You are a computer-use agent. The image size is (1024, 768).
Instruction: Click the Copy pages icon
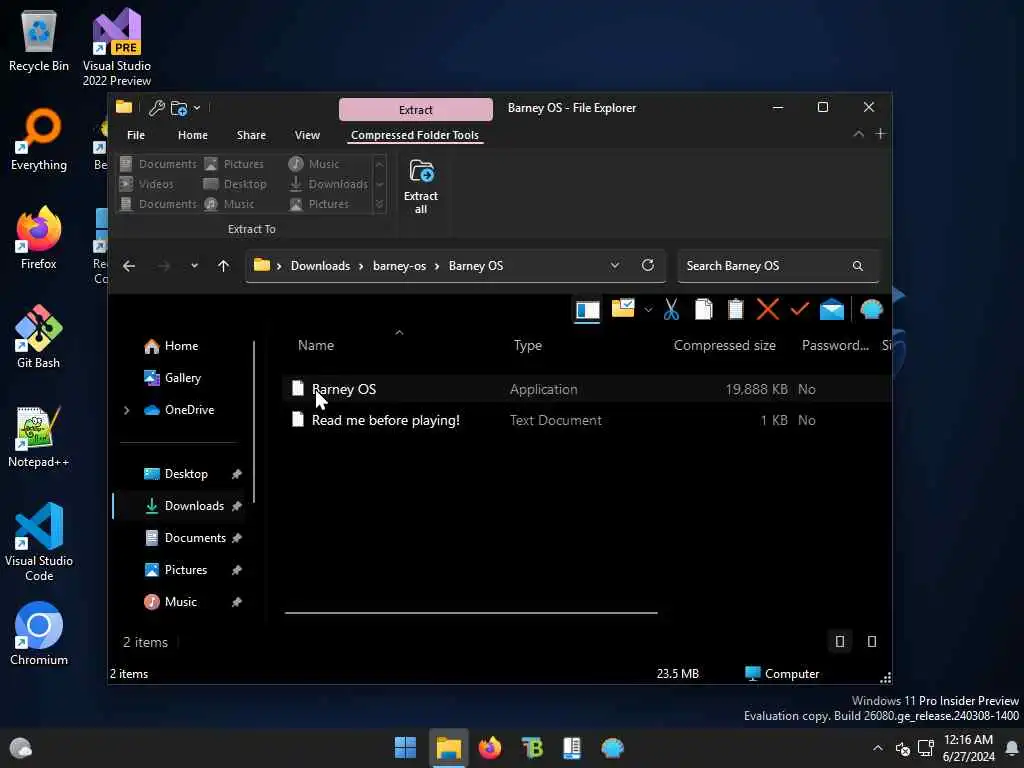point(703,309)
